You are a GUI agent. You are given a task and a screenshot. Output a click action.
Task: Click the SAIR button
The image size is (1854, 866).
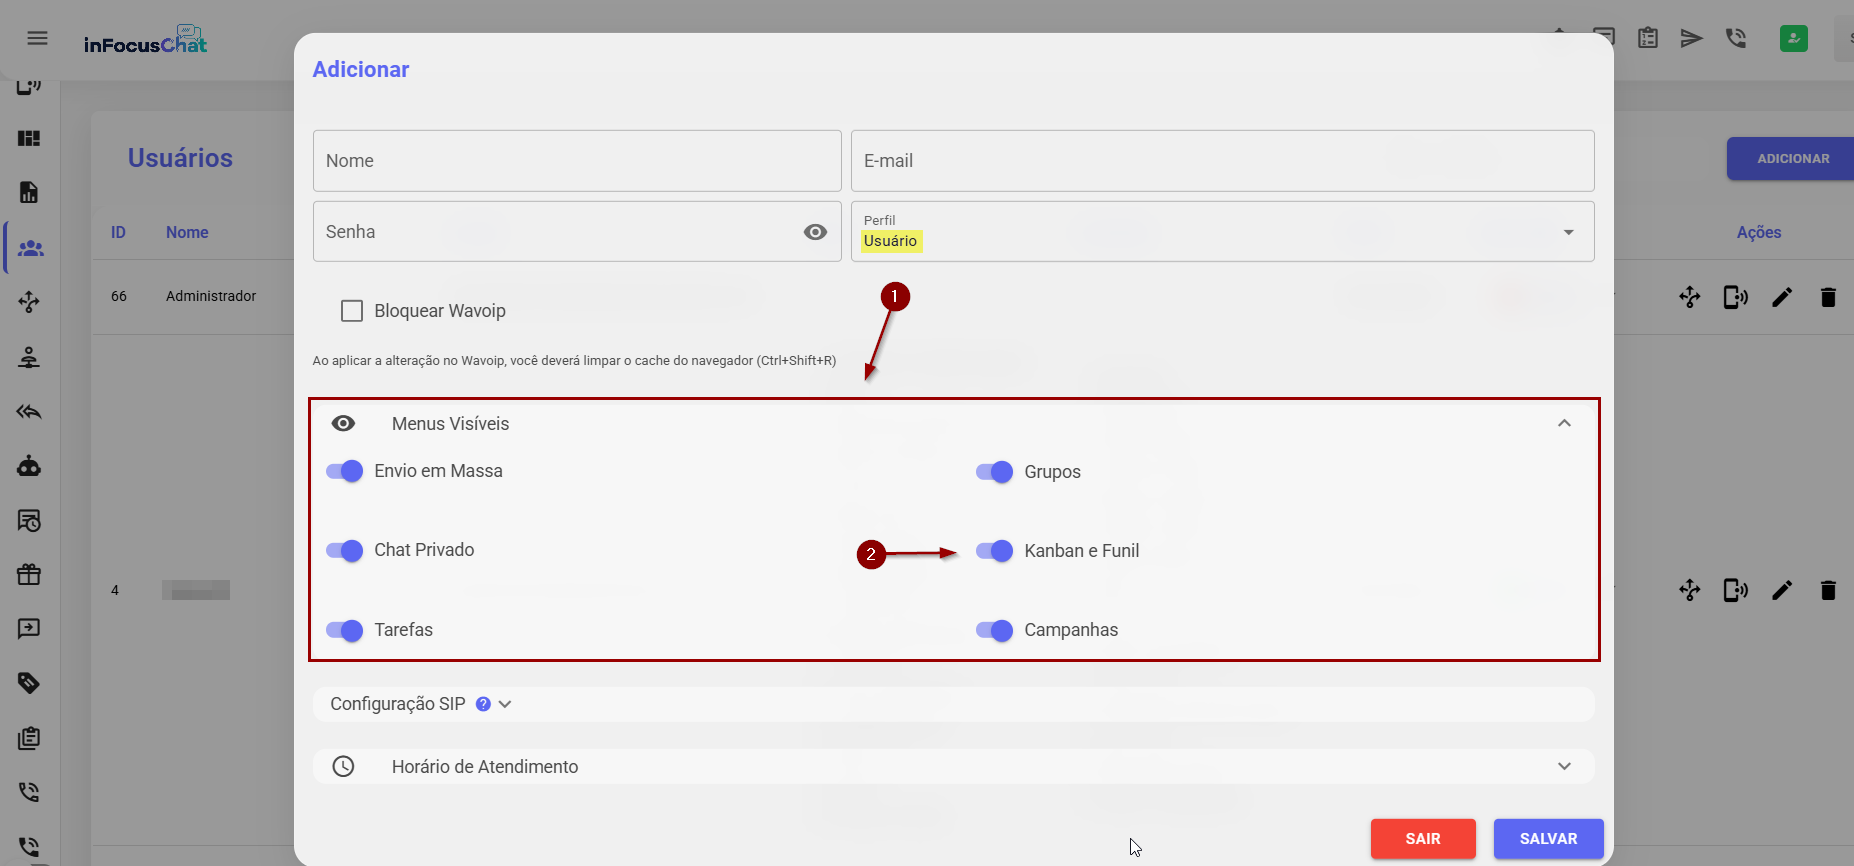point(1422,839)
